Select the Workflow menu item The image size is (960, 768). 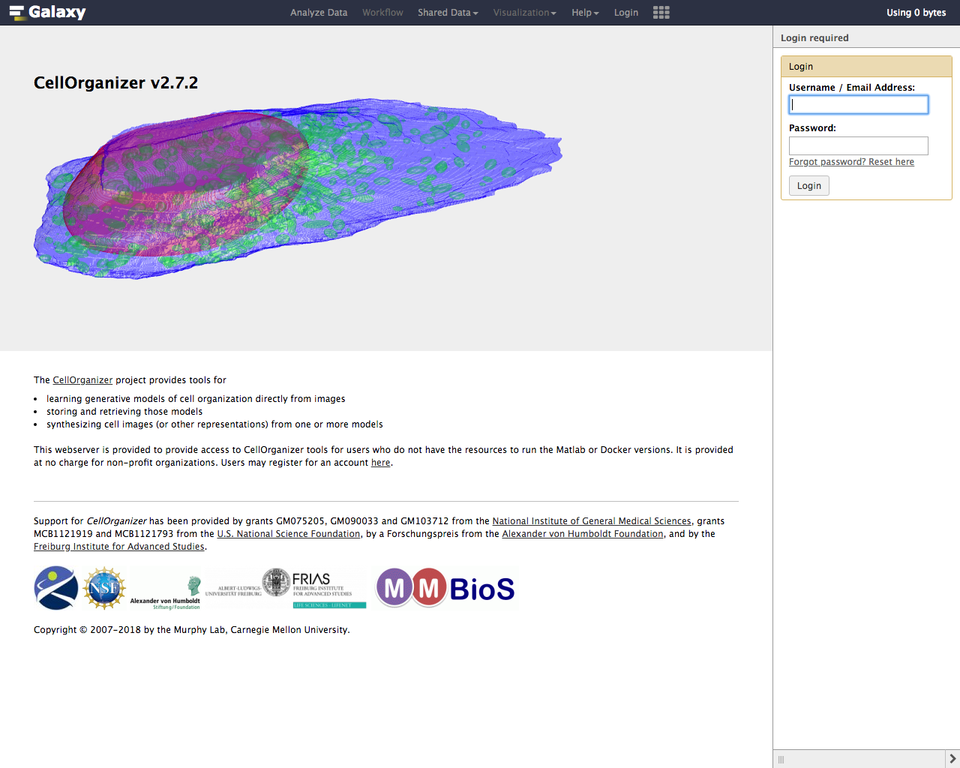click(383, 12)
